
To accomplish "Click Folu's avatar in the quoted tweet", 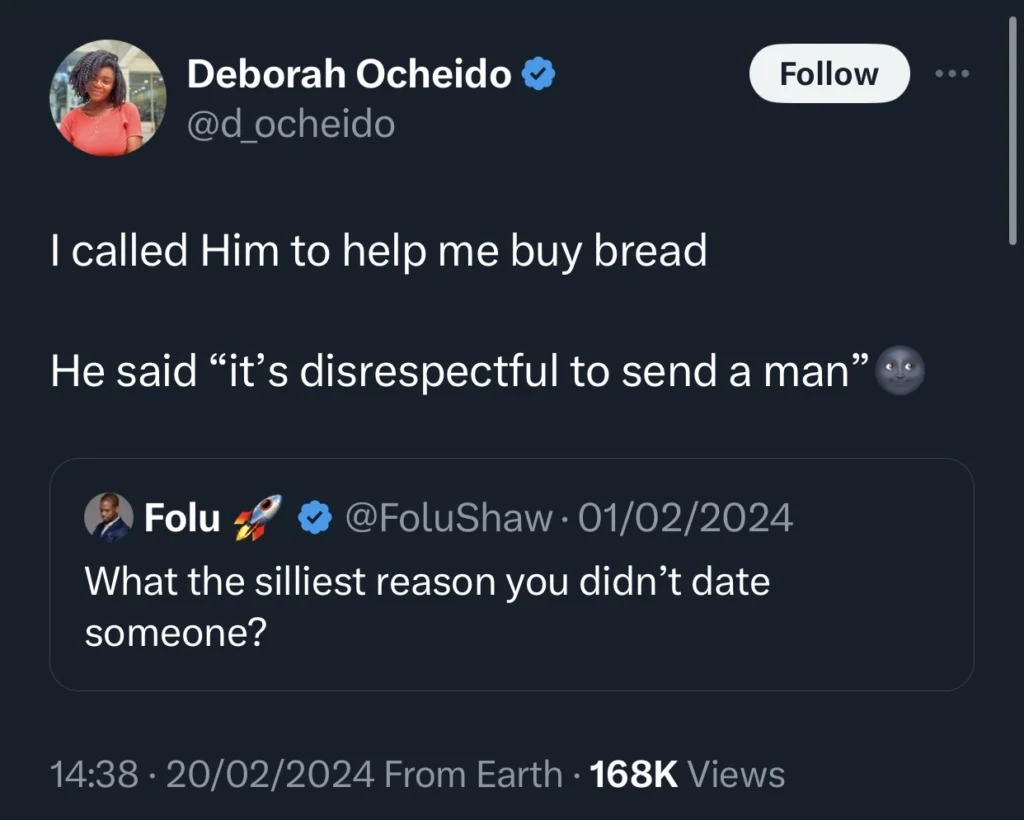I will pos(107,518).
